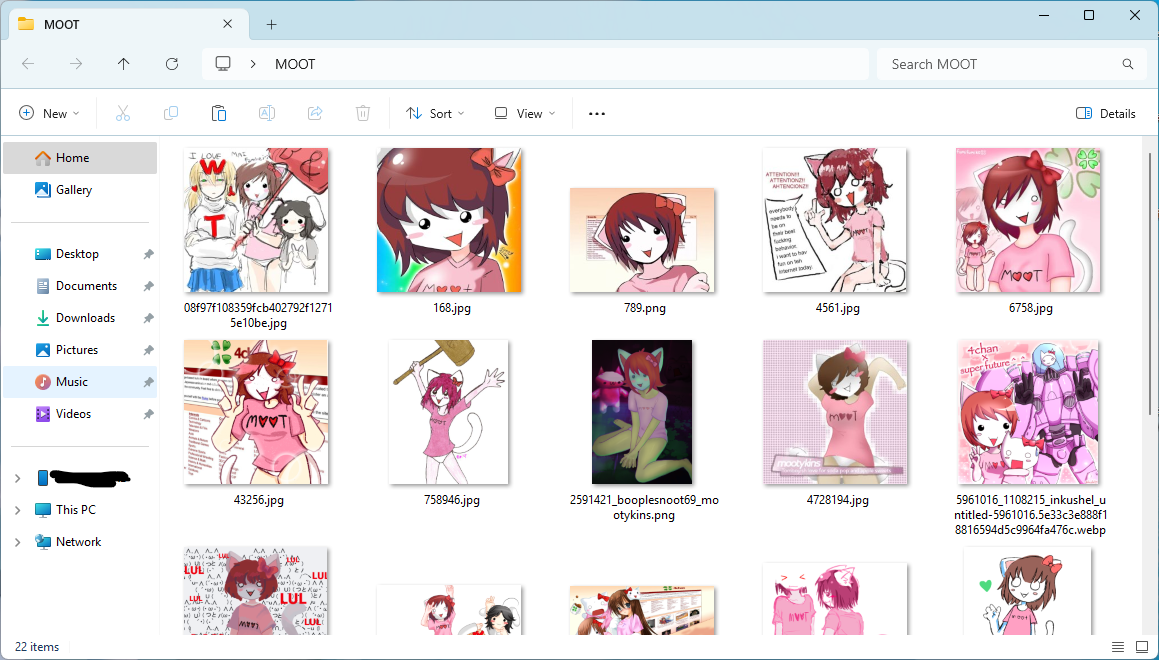
Task: Open Videos in the sidebar
Action: point(80,414)
